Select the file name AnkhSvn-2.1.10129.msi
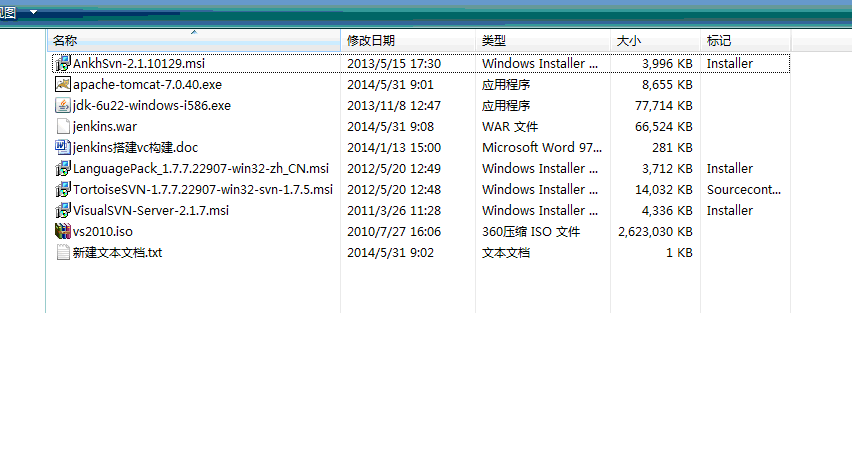The image size is (852, 460). [x=139, y=64]
